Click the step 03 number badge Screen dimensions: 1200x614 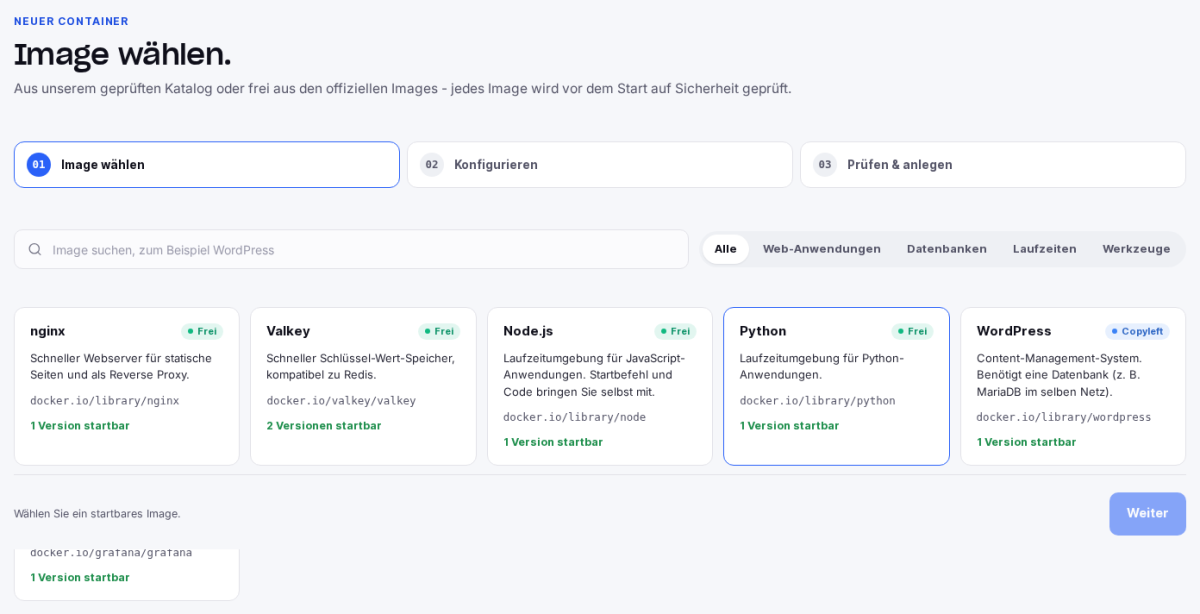click(825, 165)
